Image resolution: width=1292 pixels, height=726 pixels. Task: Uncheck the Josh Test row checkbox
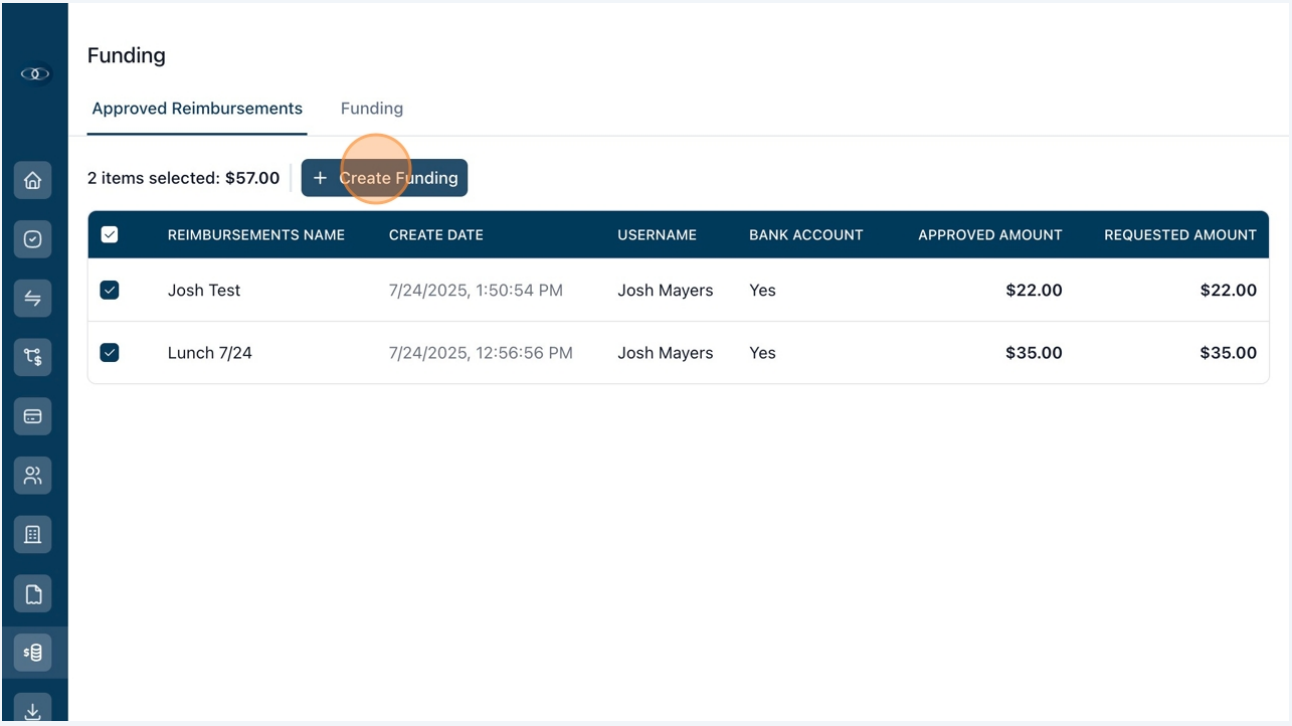point(110,290)
